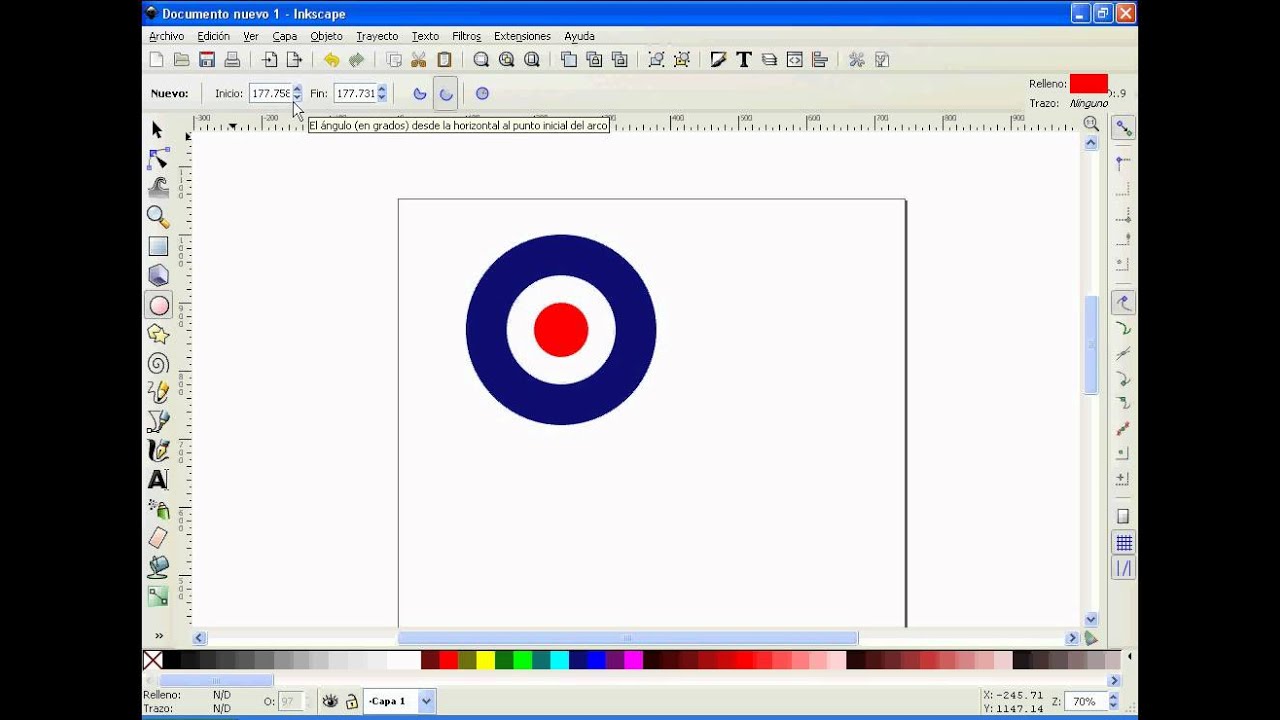Click the Paste clipboard icon
Screen dimensions: 1280x720
(444, 60)
